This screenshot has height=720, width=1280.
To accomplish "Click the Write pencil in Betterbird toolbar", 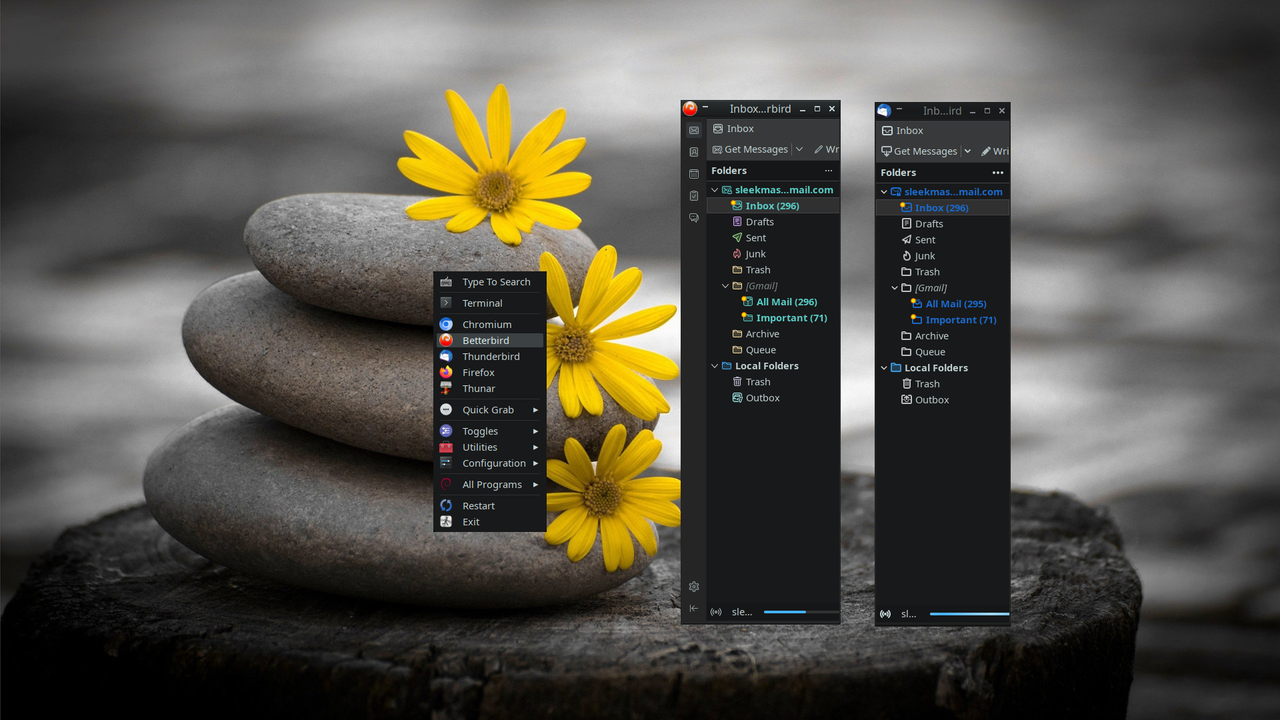I will tap(819, 150).
